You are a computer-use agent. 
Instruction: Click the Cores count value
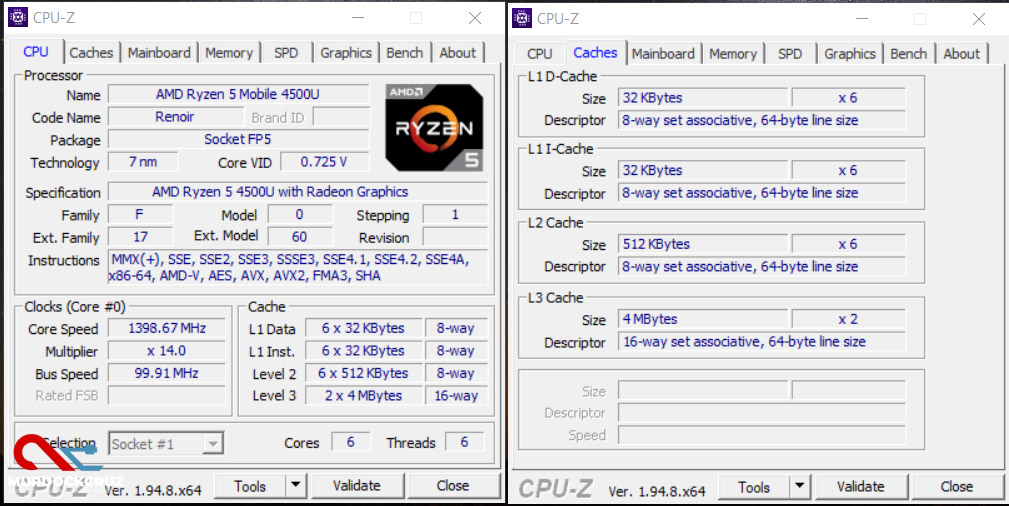tap(351, 442)
